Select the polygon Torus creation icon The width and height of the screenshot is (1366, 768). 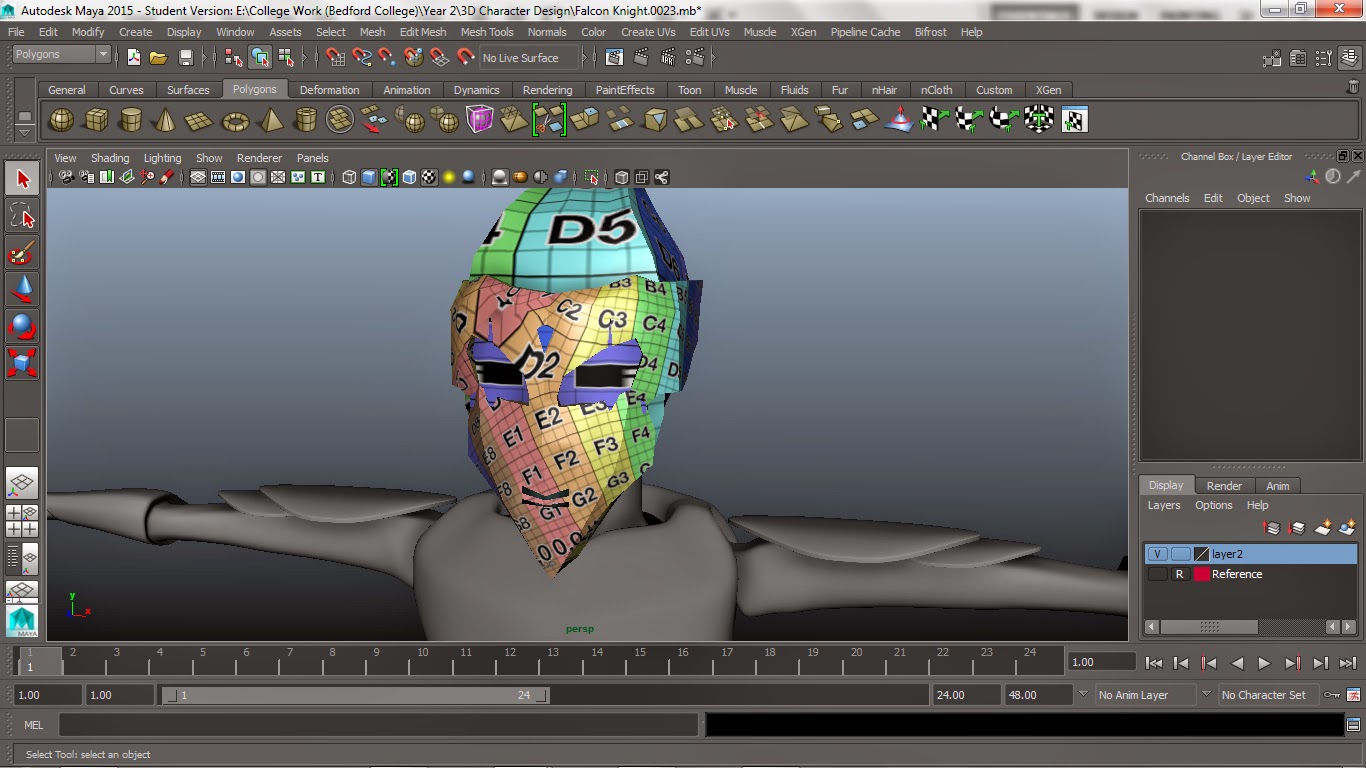(235, 119)
